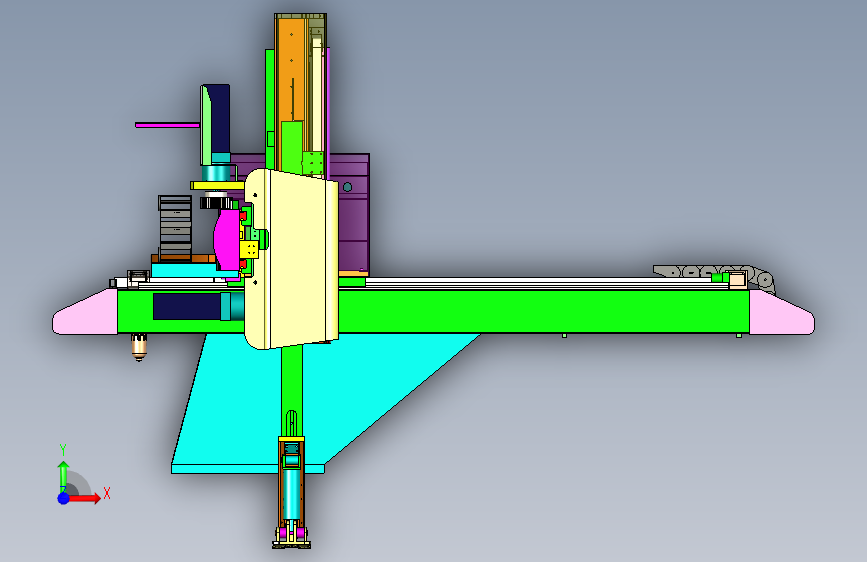Select the cream-yellow carriage cover
This screenshot has height=562, width=867.
[x=291, y=259]
